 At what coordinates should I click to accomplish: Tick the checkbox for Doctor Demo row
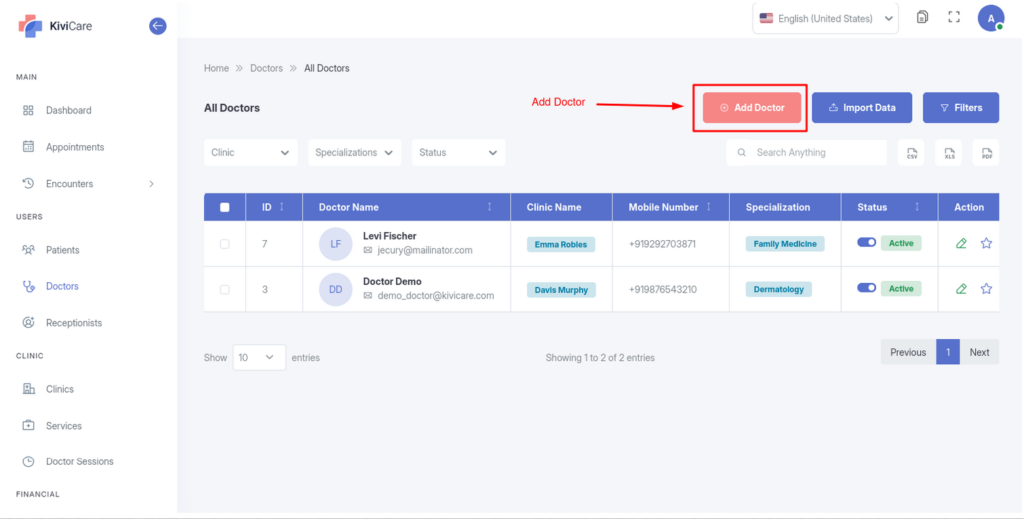[x=224, y=289]
